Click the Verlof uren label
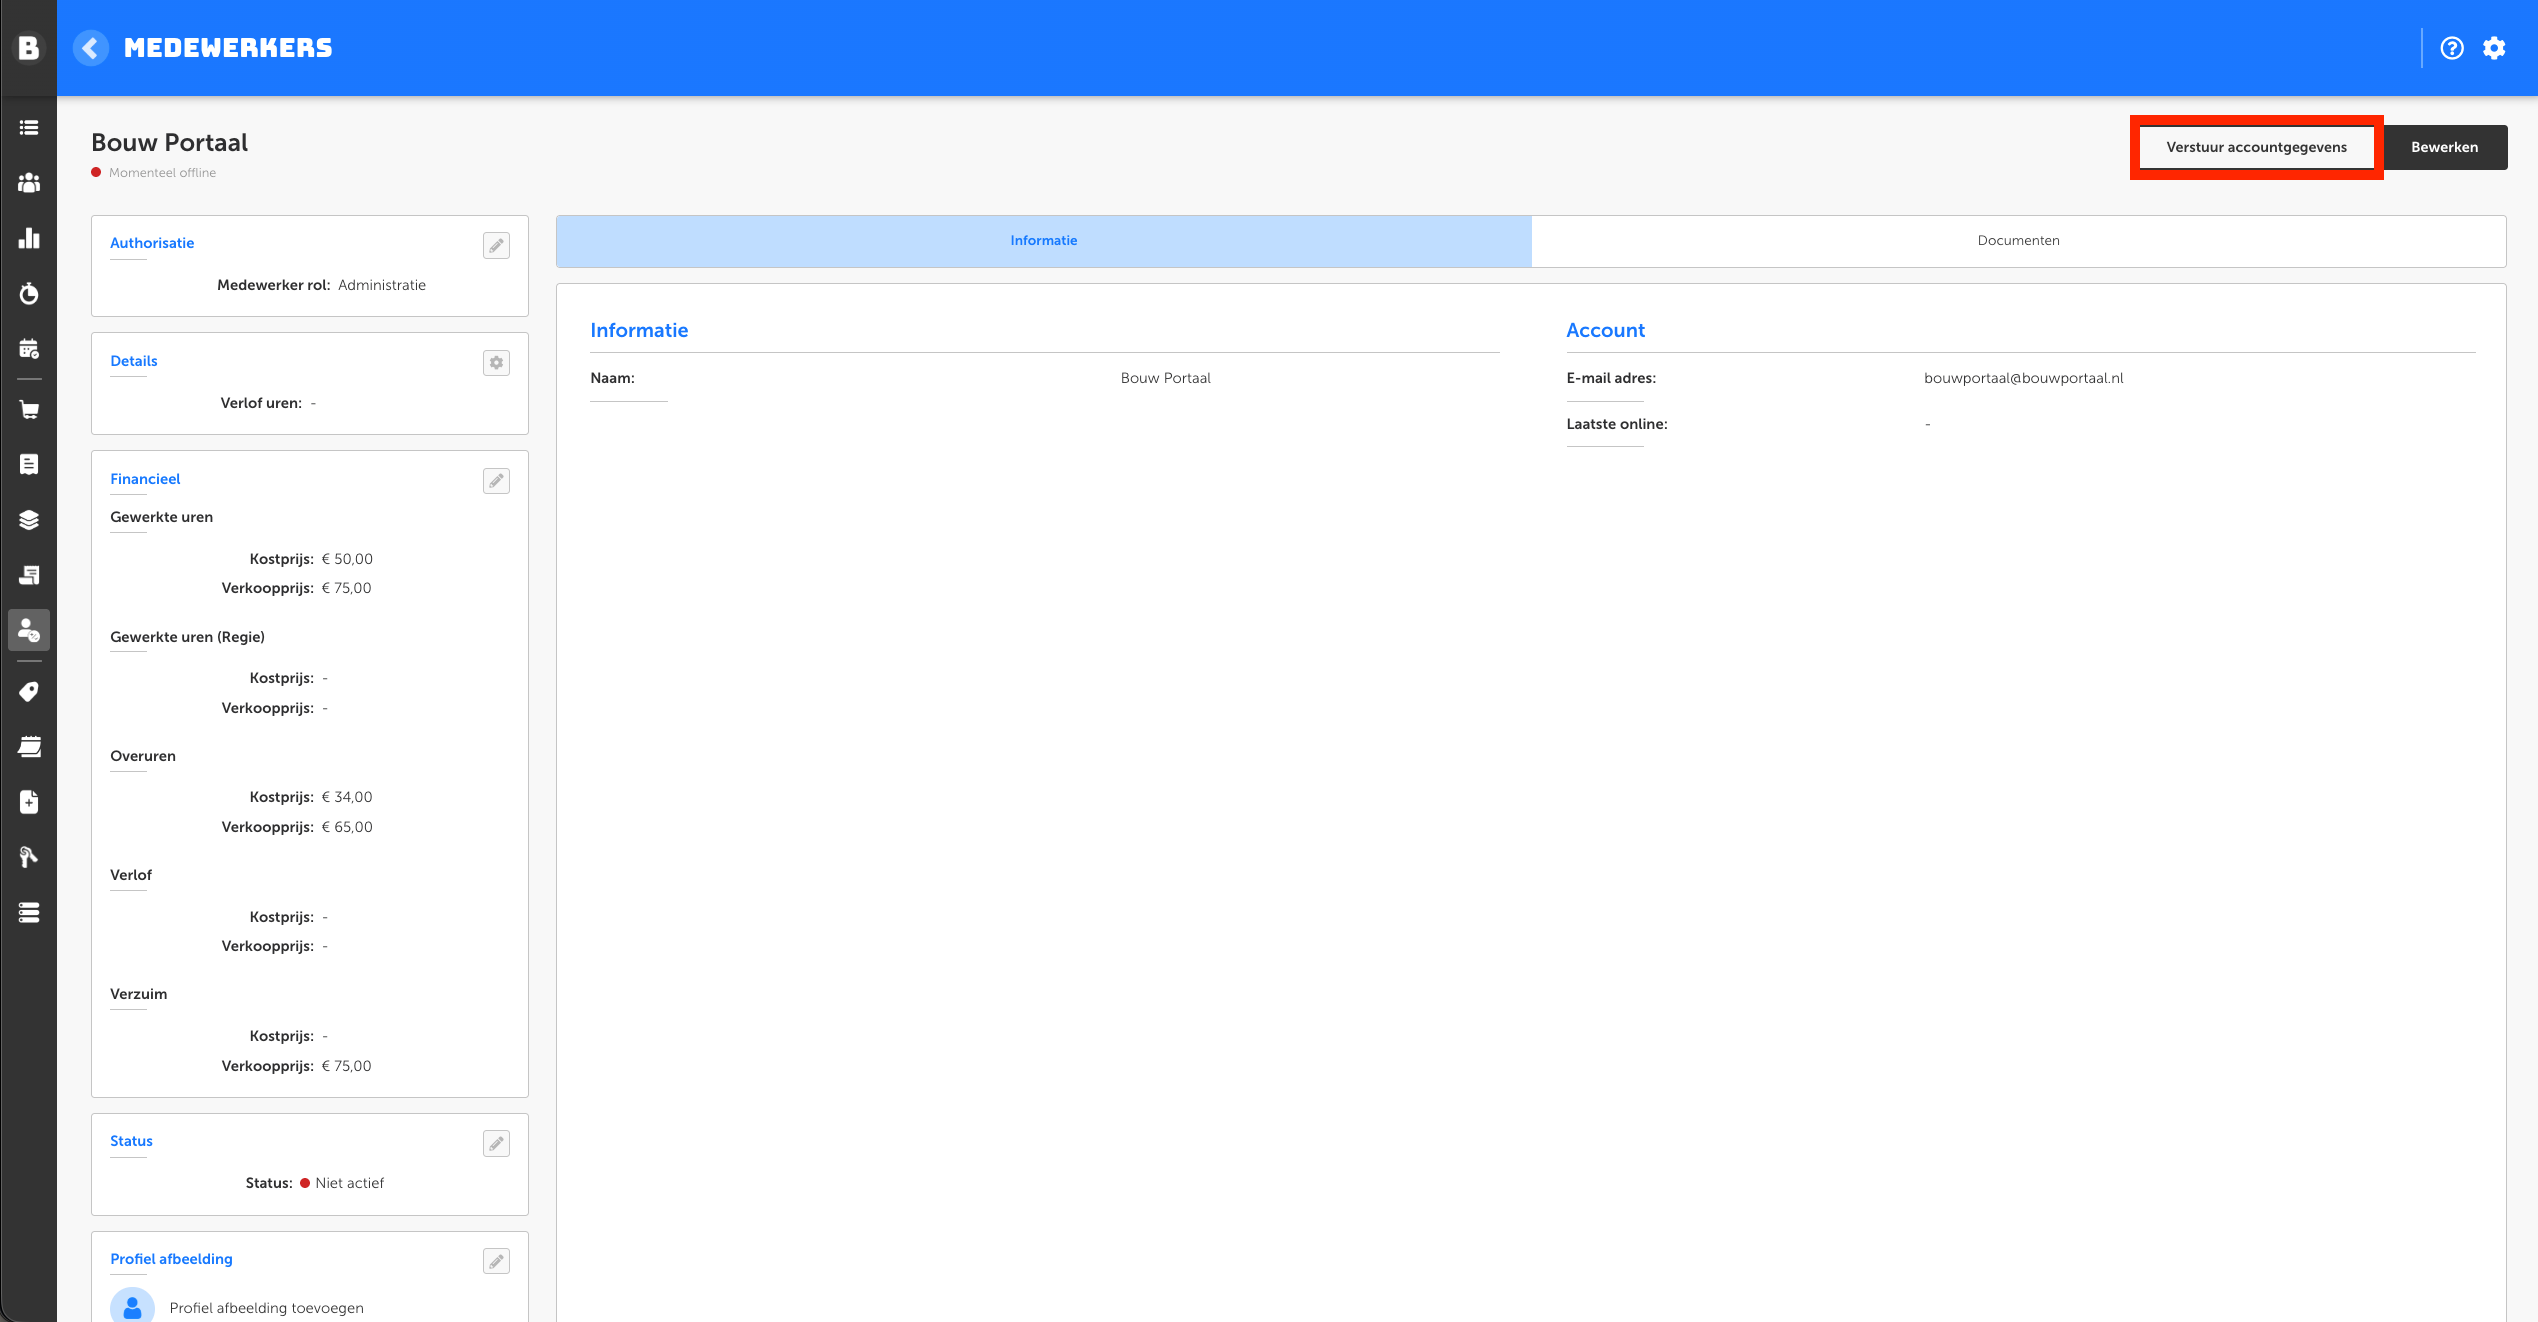Screen dimensions: 2538x1322 pyautogui.click(x=261, y=403)
